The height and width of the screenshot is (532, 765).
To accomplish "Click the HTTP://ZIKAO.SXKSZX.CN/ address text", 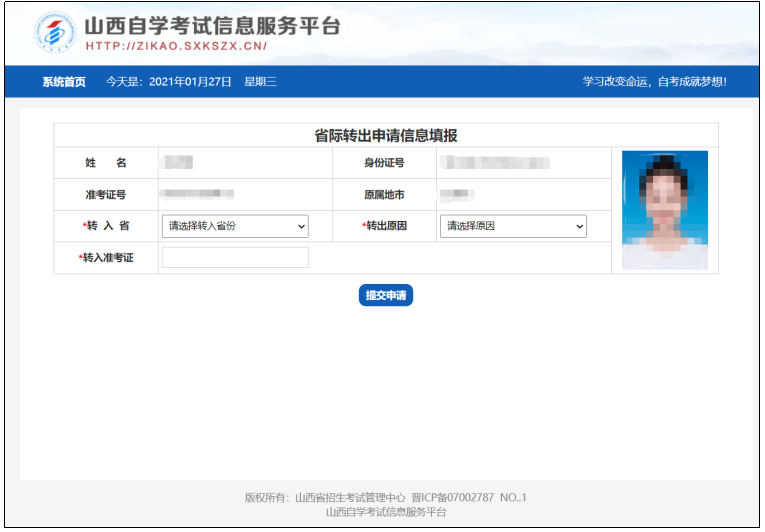I will pyautogui.click(x=176, y=46).
